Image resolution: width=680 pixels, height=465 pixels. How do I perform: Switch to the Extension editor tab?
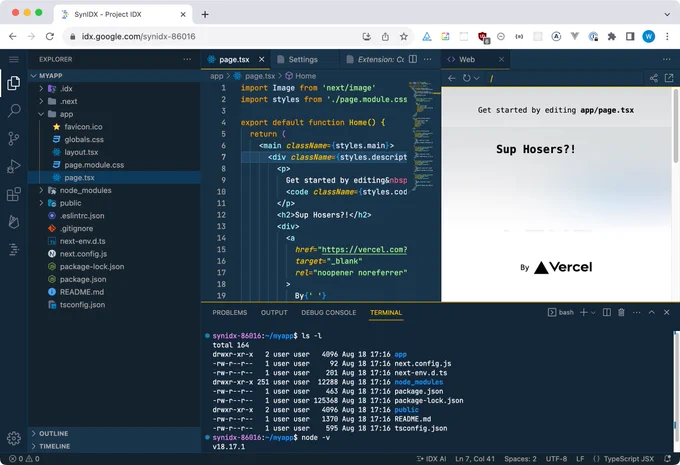click(x=376, y=59)
